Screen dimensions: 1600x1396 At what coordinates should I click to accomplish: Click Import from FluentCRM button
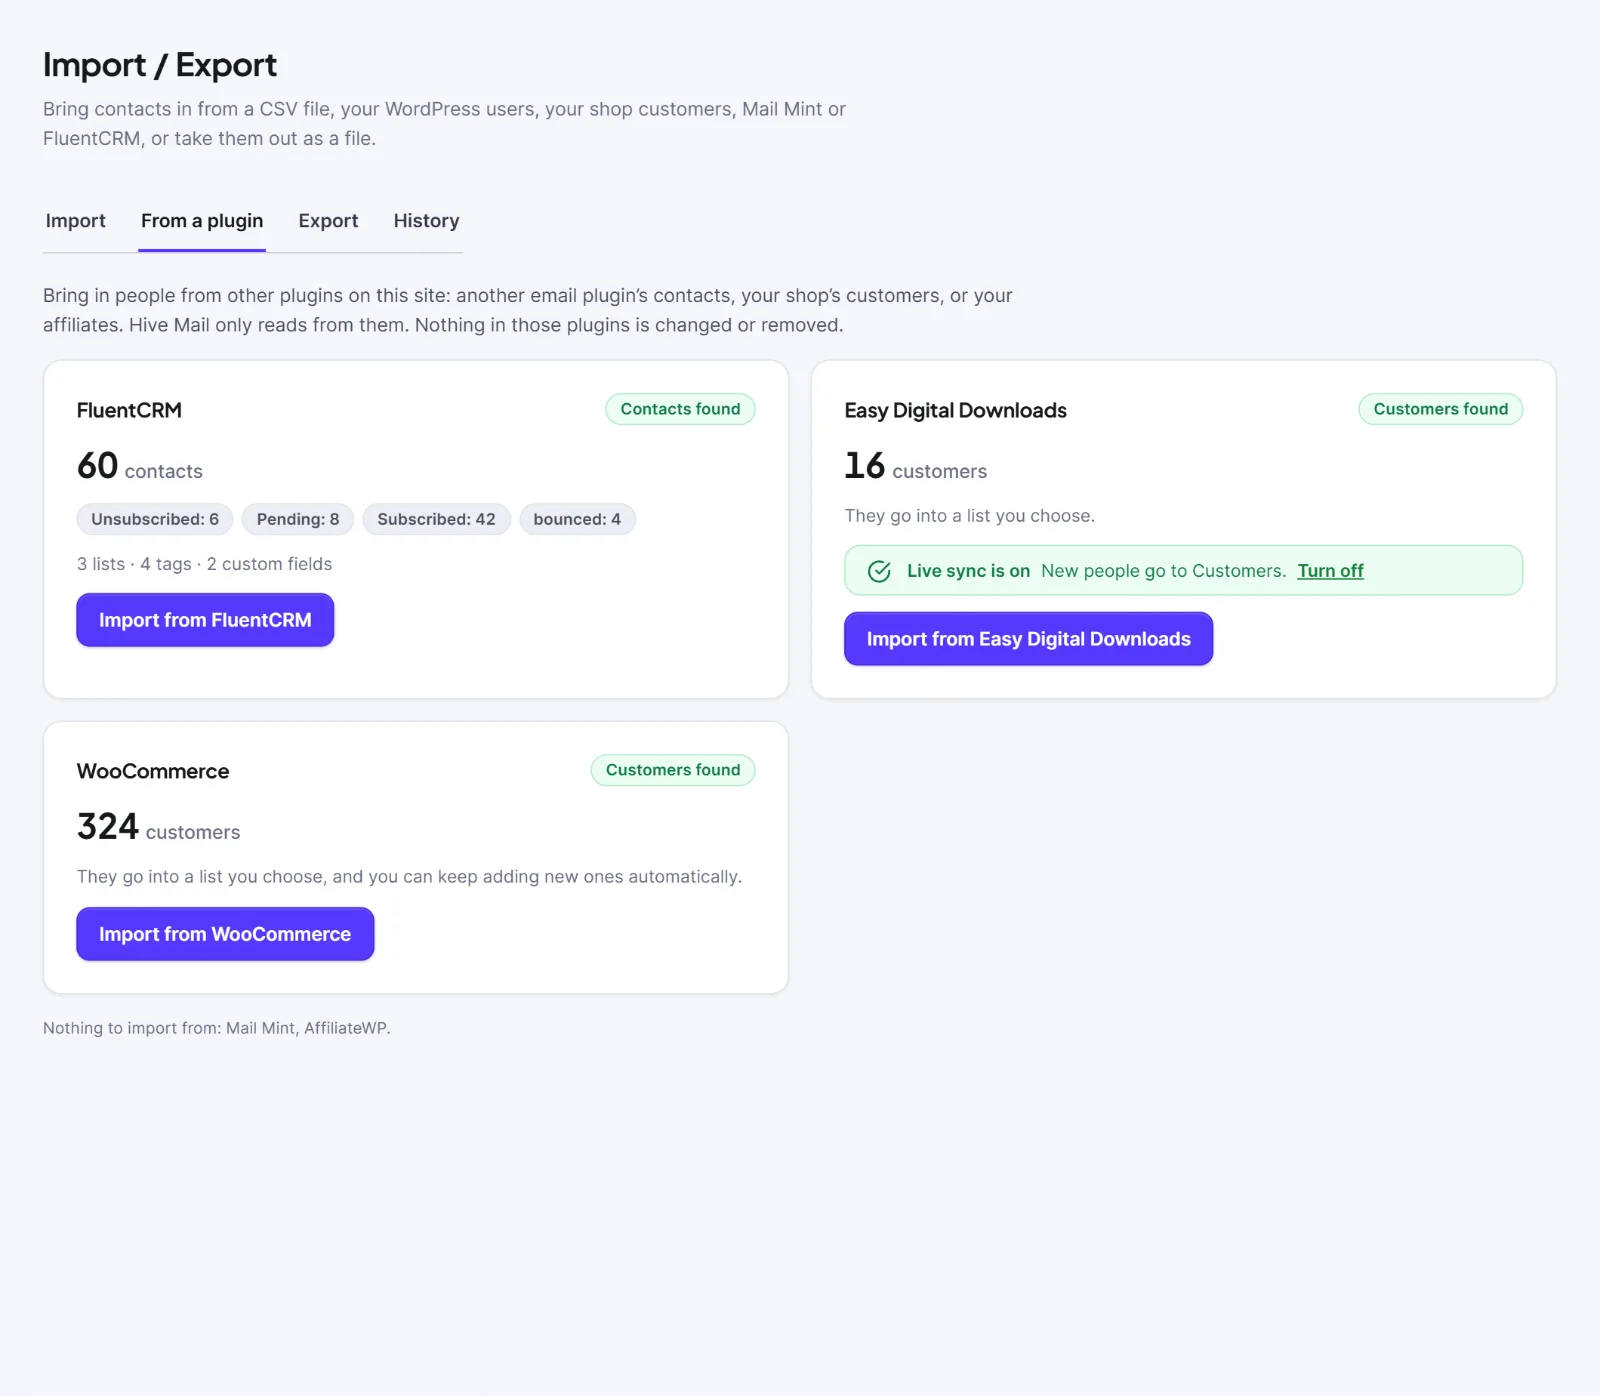[205, 620]
